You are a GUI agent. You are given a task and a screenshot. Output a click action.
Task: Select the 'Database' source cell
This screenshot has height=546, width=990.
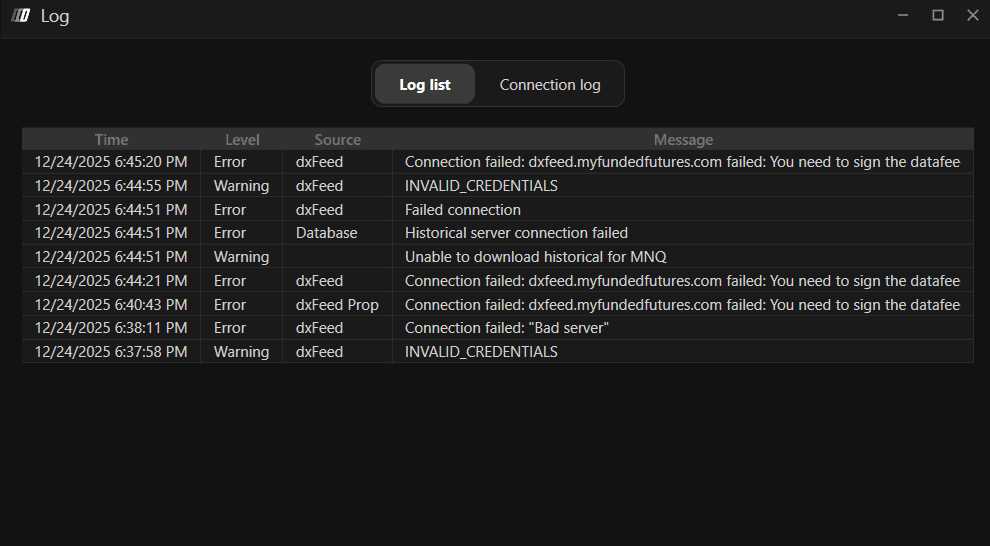pyautogui.click(x=337, y=233)
